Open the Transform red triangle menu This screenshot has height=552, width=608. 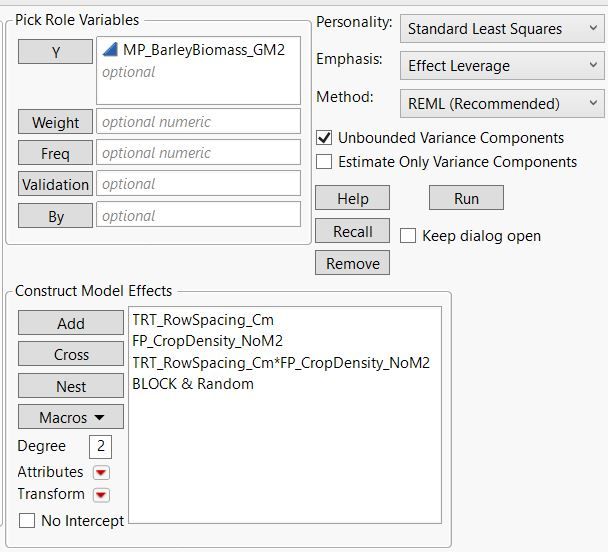[x=101, y=495]
